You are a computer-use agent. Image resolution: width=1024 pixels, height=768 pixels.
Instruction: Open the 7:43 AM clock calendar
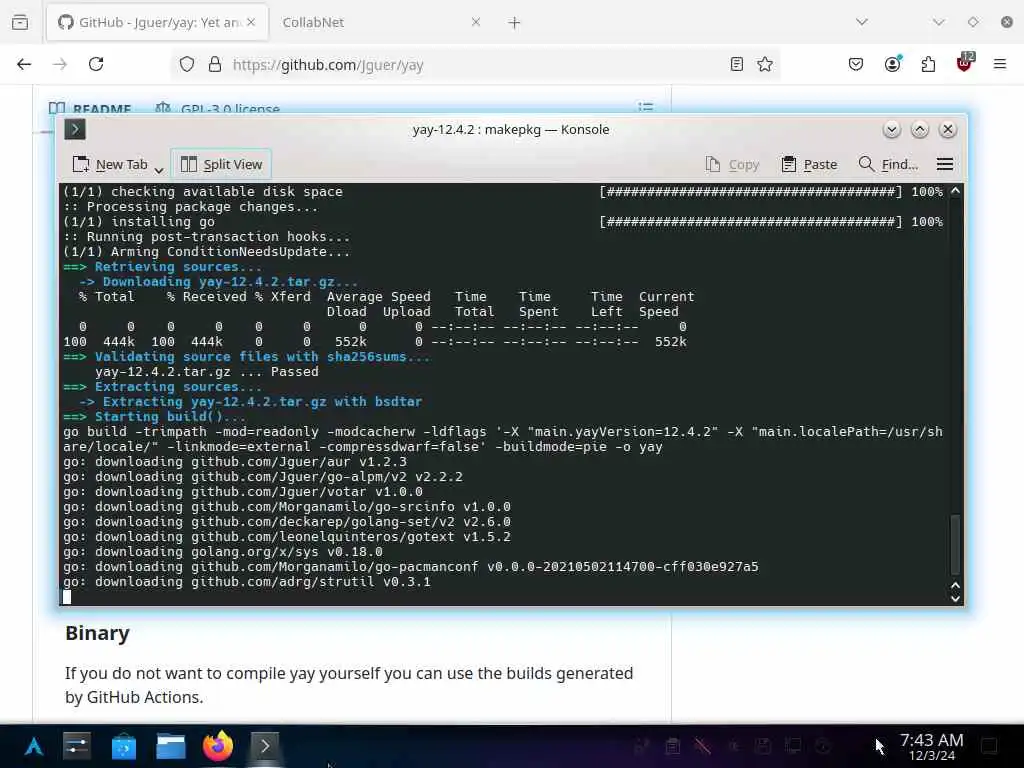coord(931,746)
